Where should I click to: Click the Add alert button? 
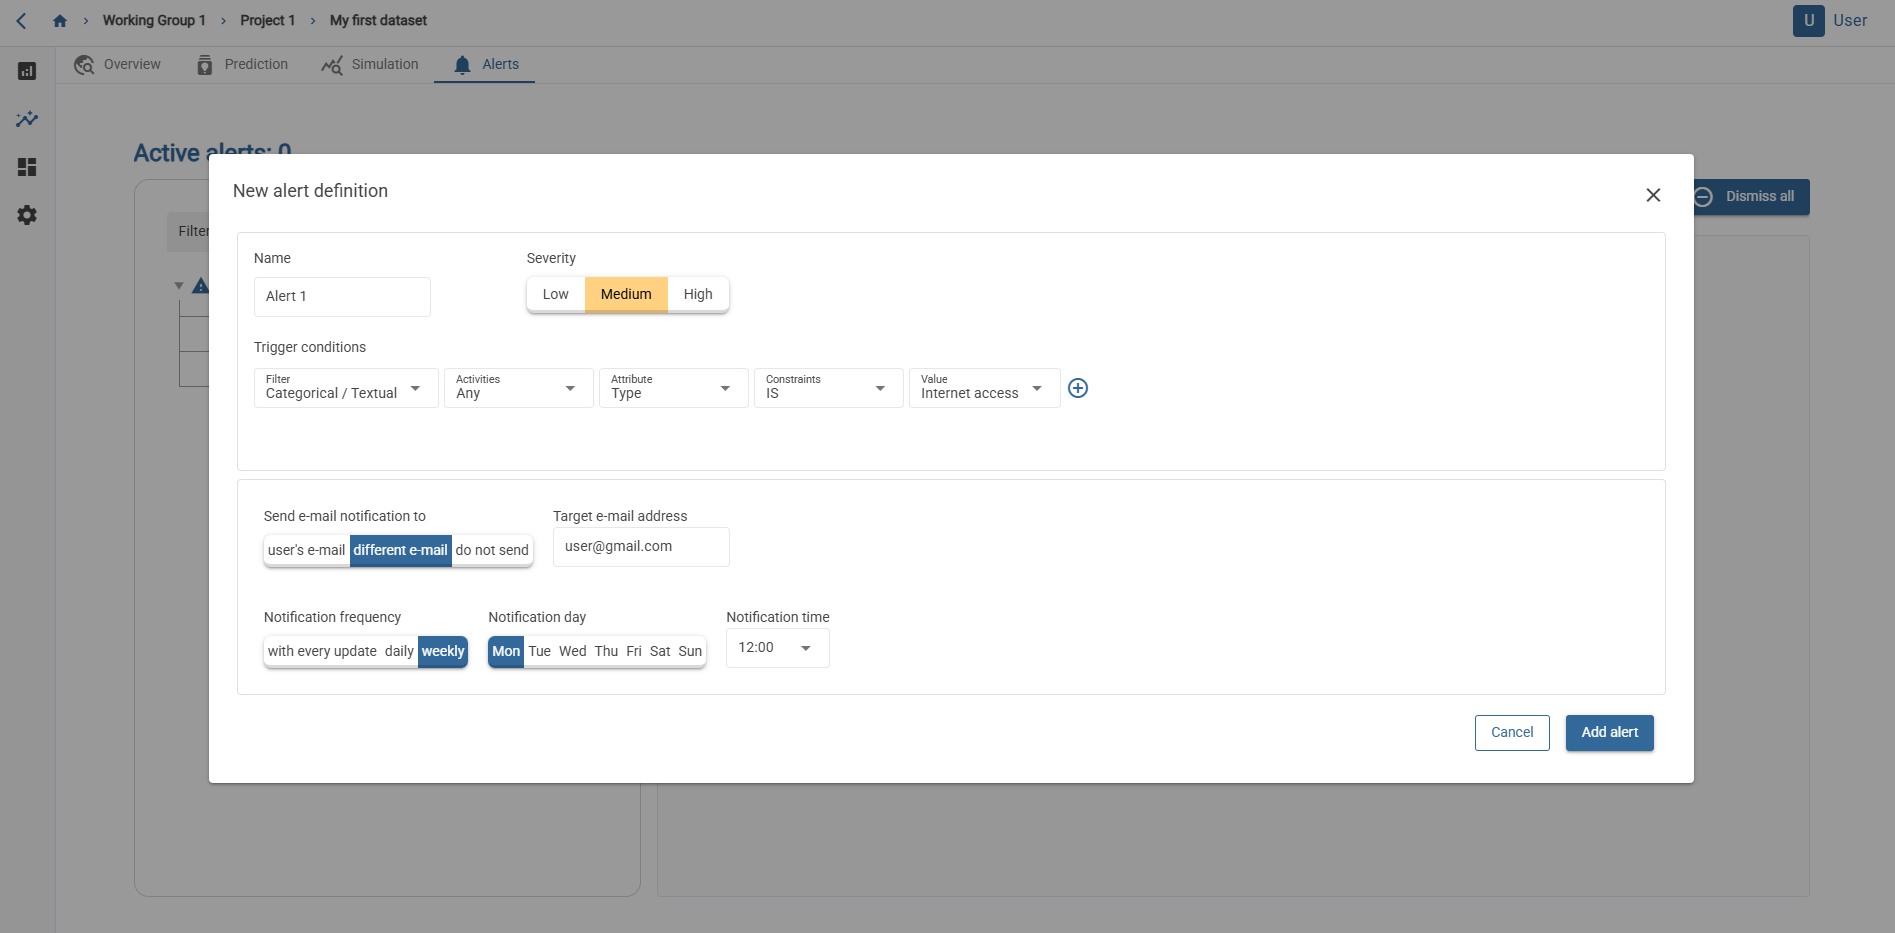click(x=1609, y=732)
